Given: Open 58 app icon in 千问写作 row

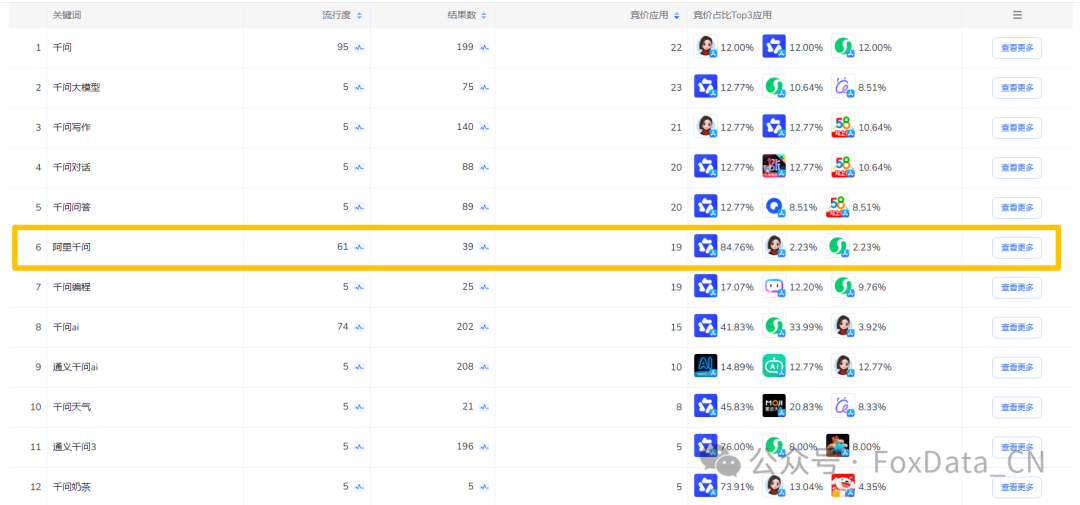Looking at the screenshot, I should coord(842,127).
